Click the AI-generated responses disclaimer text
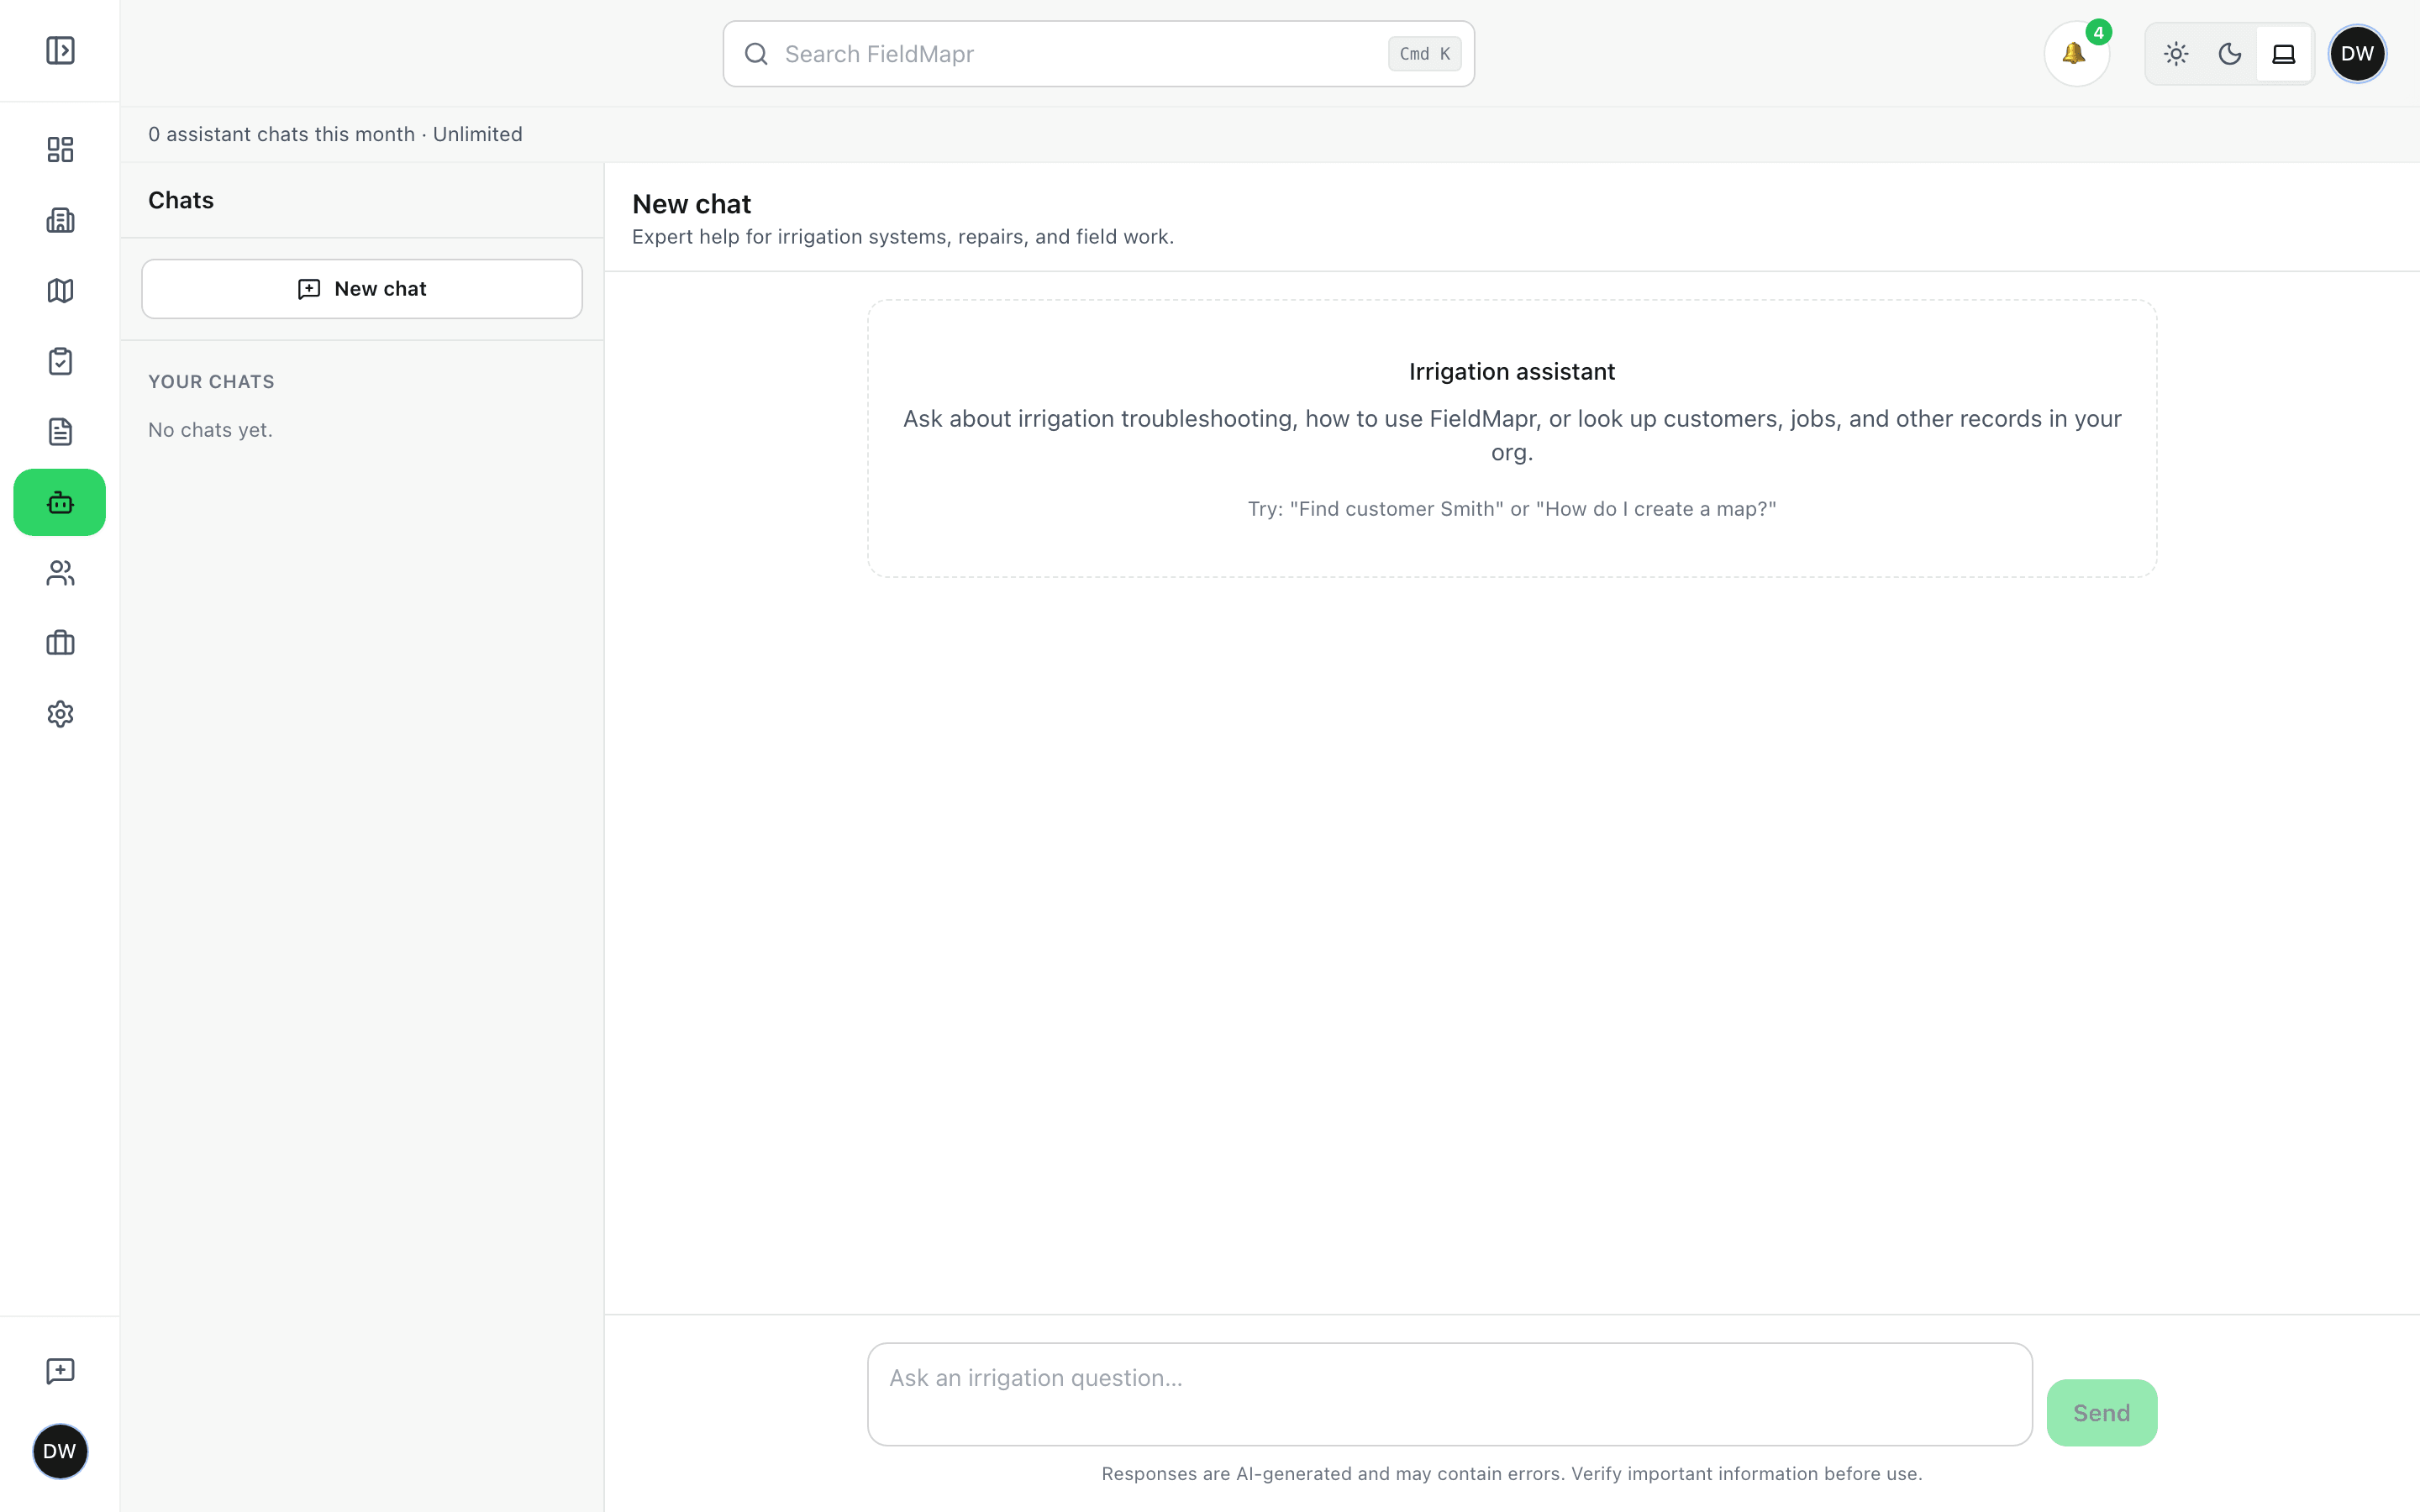The width and height of the screenshot is (2420, 1512). [x=1511, y=1473]
